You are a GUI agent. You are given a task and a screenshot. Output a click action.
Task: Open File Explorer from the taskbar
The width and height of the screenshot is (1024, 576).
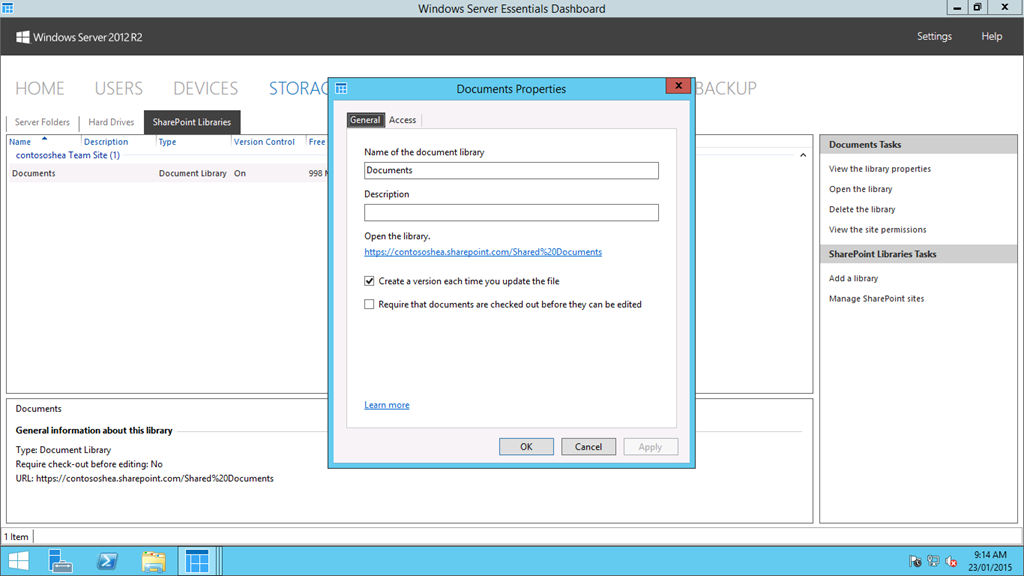pos(153,561)
